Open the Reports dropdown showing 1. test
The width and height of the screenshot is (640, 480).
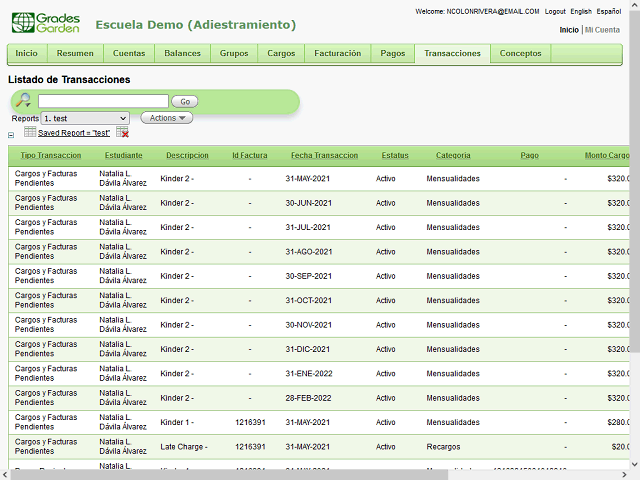(85, 118)
